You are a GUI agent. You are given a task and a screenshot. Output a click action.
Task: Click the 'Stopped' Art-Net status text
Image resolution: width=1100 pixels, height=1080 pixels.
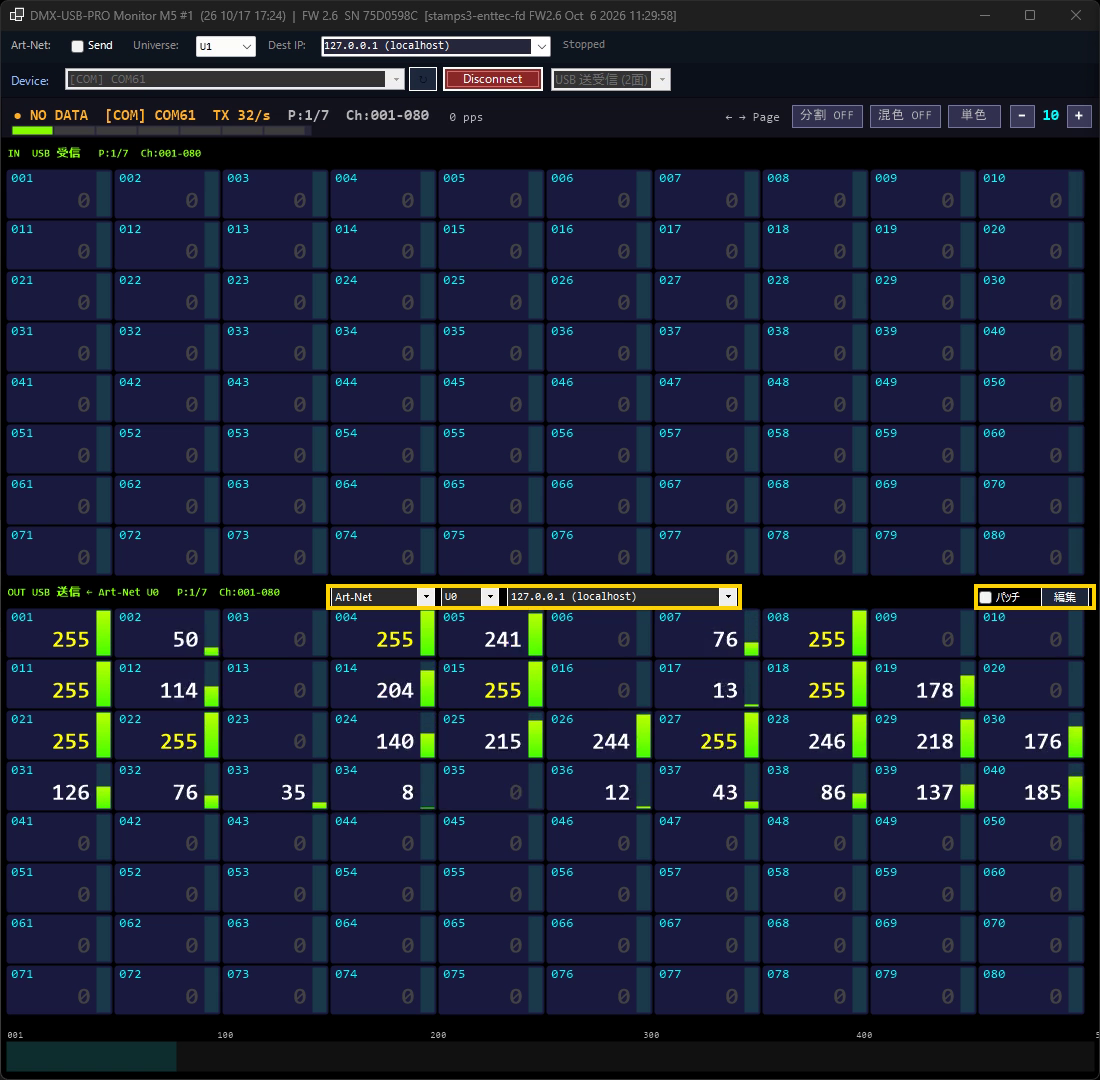584,45
